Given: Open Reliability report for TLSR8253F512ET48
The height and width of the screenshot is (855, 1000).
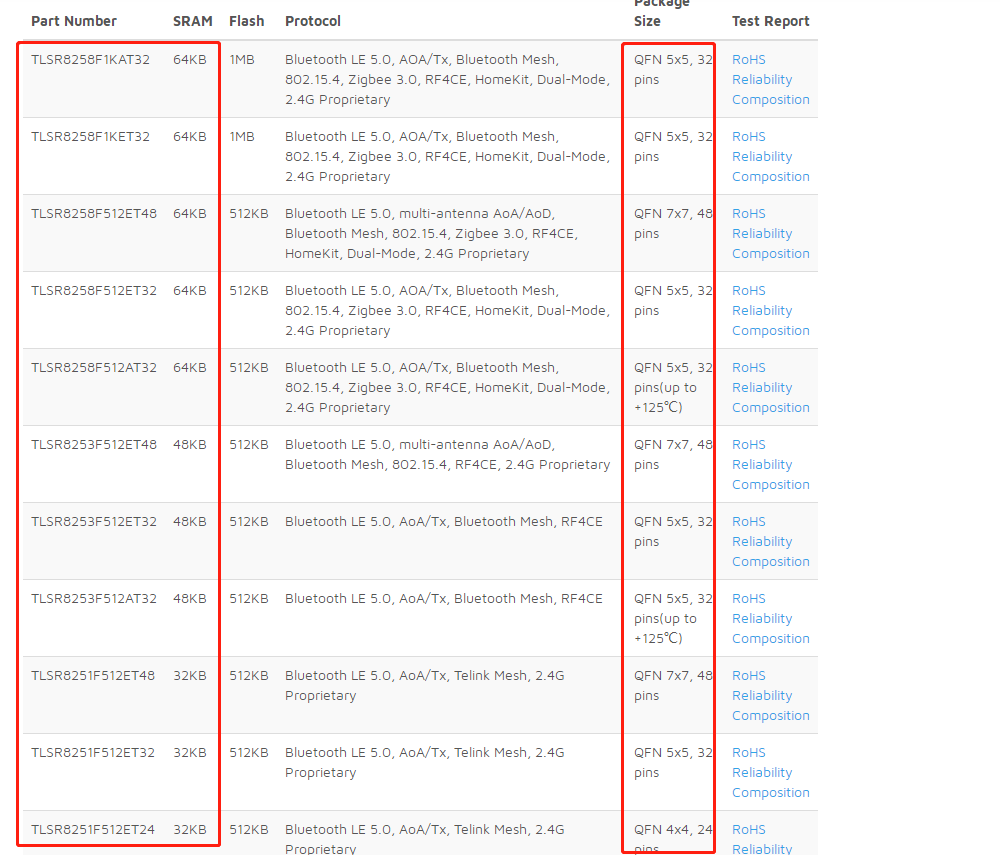Looking at the screenshot, I should coord(762,465).
